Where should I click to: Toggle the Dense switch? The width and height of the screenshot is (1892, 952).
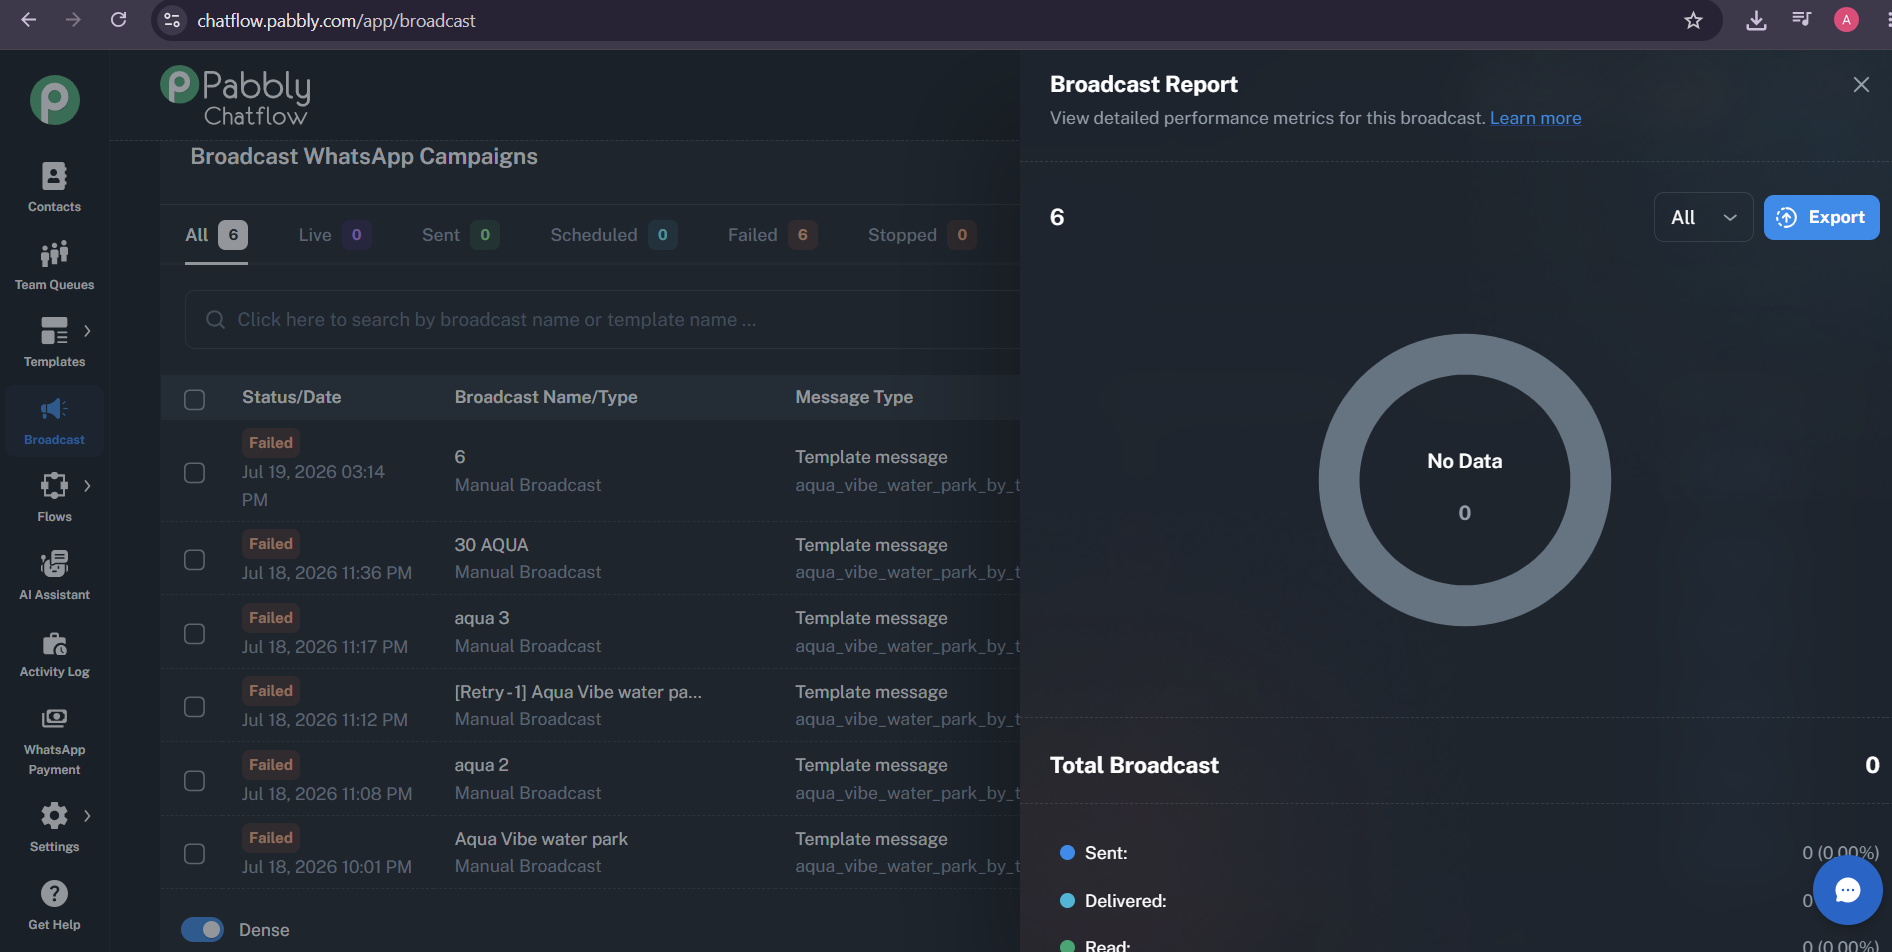pos(202,930)
